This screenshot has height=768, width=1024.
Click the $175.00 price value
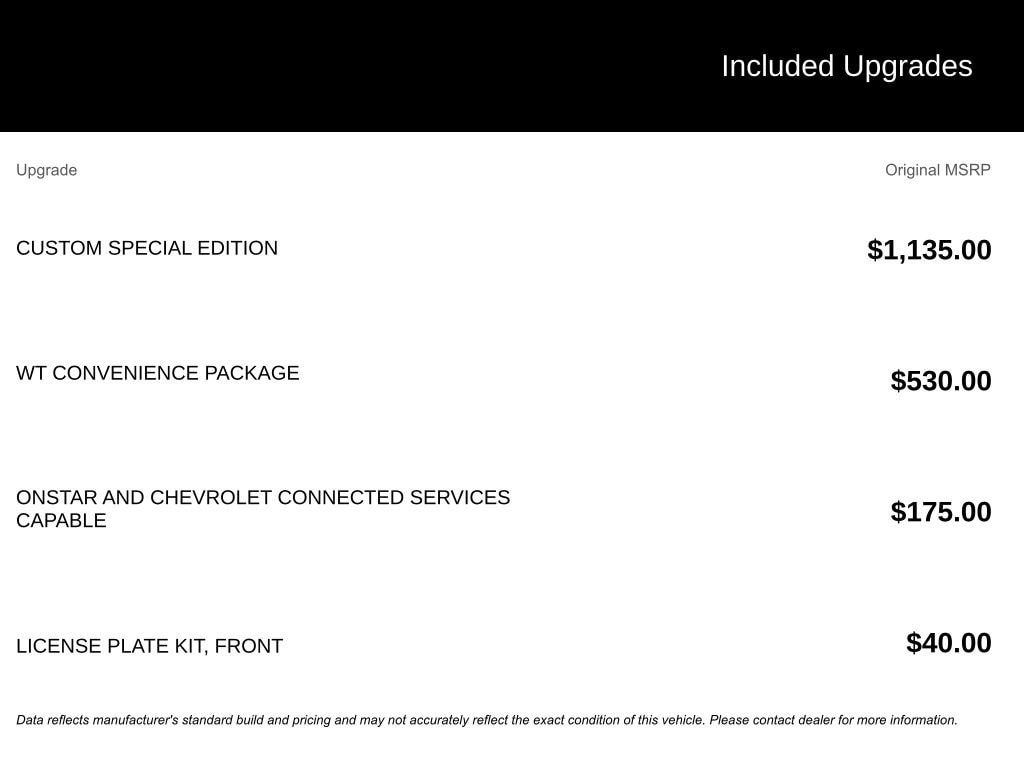click(x=940, y=512)
